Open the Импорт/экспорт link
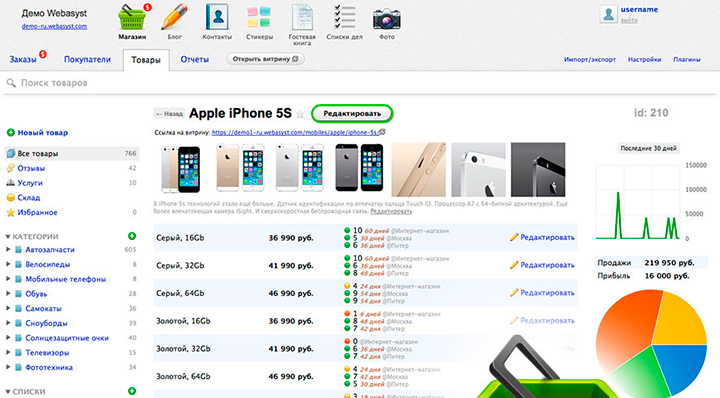 pyautogui.click(x=590, y=59)
